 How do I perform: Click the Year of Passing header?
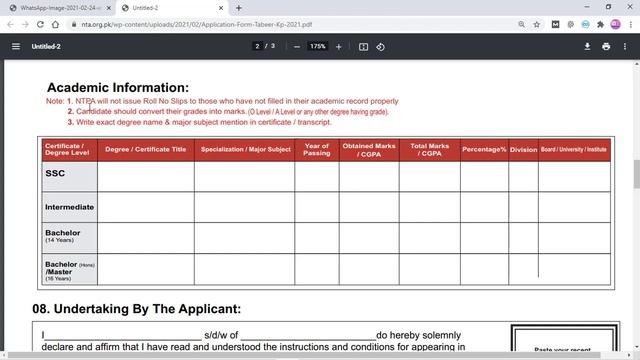pos(317,149)
